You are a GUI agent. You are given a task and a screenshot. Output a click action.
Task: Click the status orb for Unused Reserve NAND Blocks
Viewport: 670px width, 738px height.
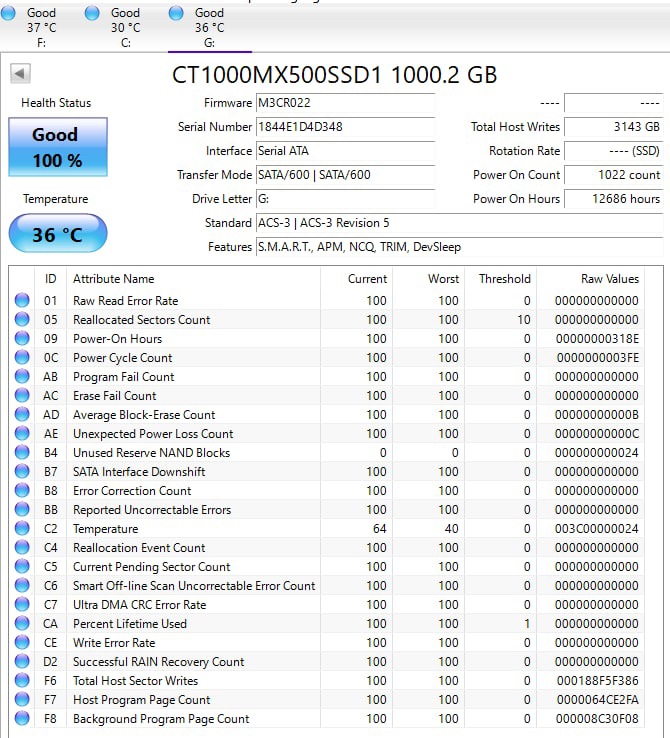tap(22, 452)
